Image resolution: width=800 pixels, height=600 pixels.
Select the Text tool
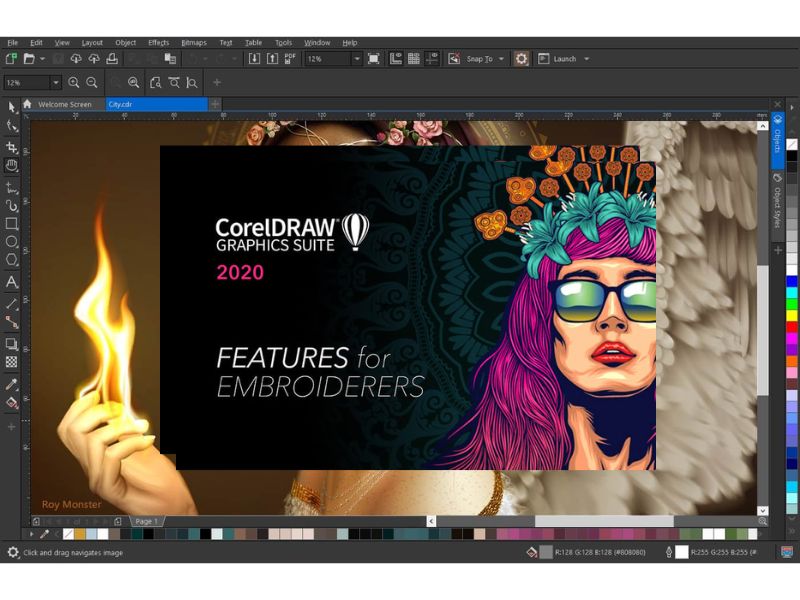12,283
